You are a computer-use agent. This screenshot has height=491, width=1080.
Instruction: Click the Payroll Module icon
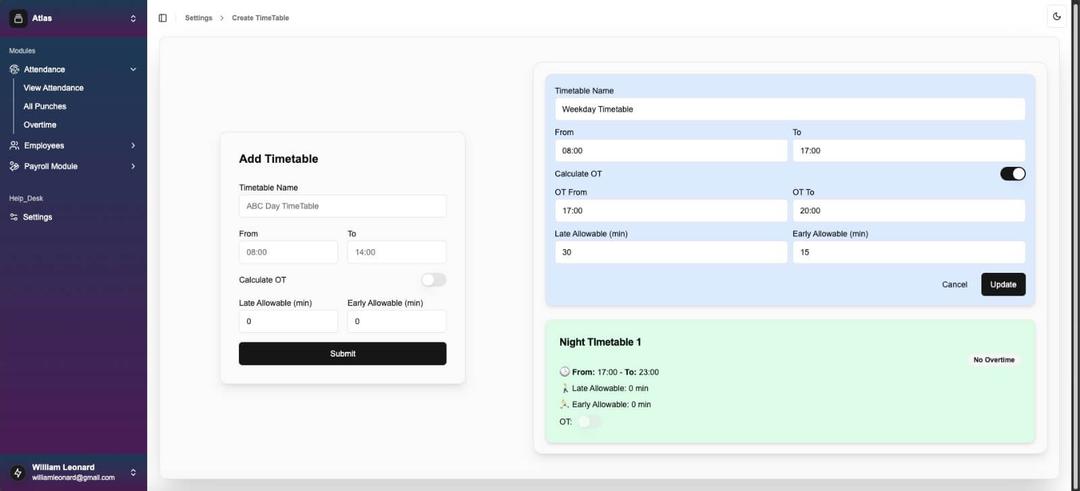coord(14,166)
